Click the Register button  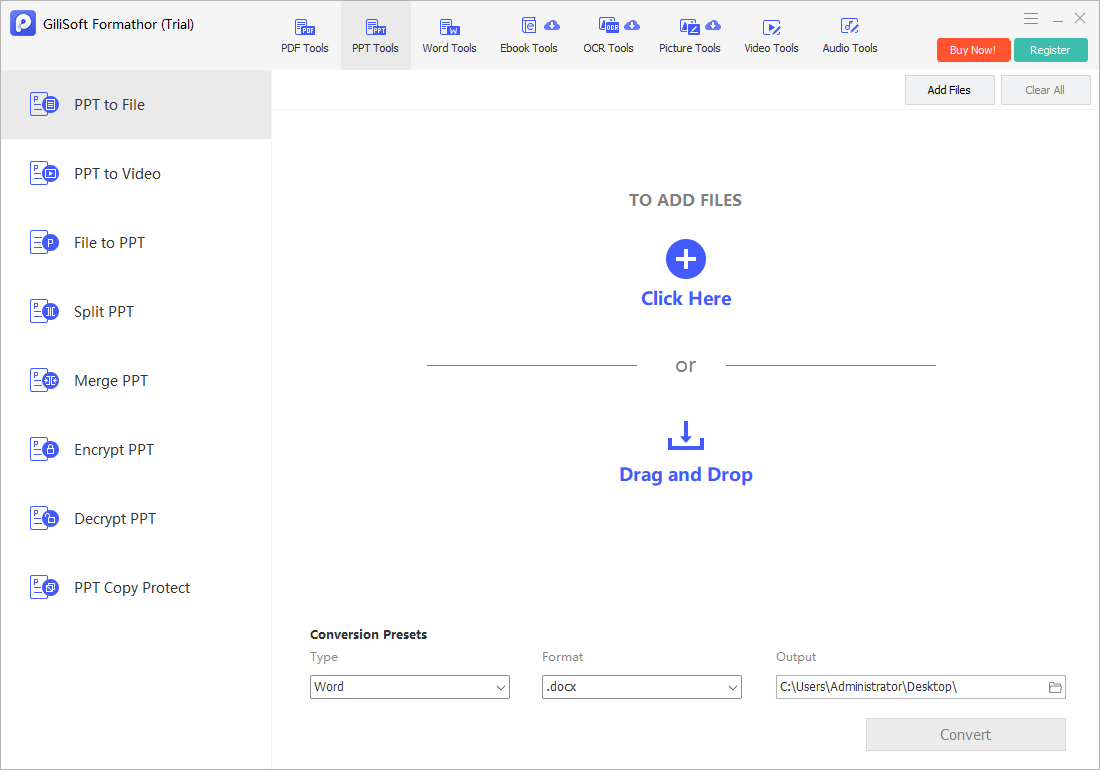(1050, 50)
